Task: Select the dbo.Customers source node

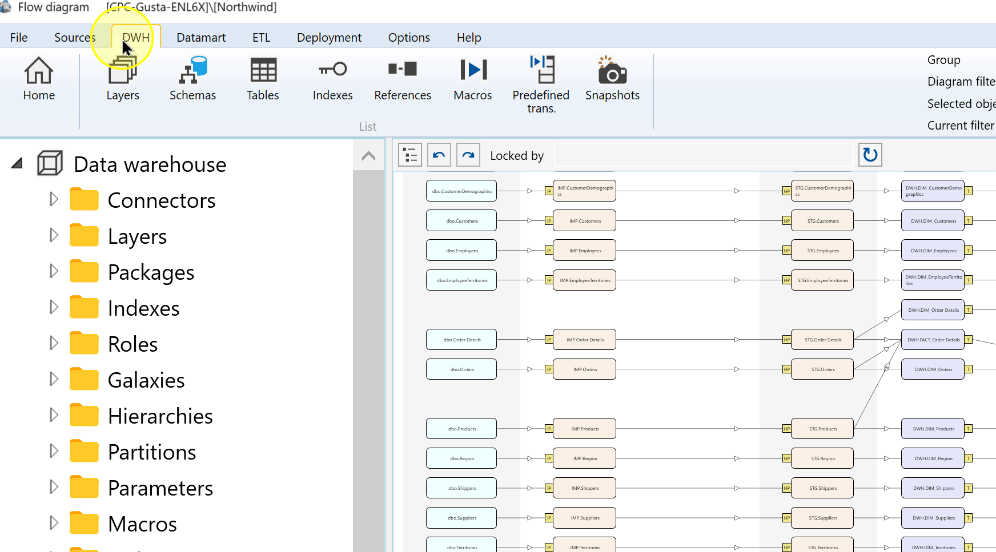Action: coord(461,221)
